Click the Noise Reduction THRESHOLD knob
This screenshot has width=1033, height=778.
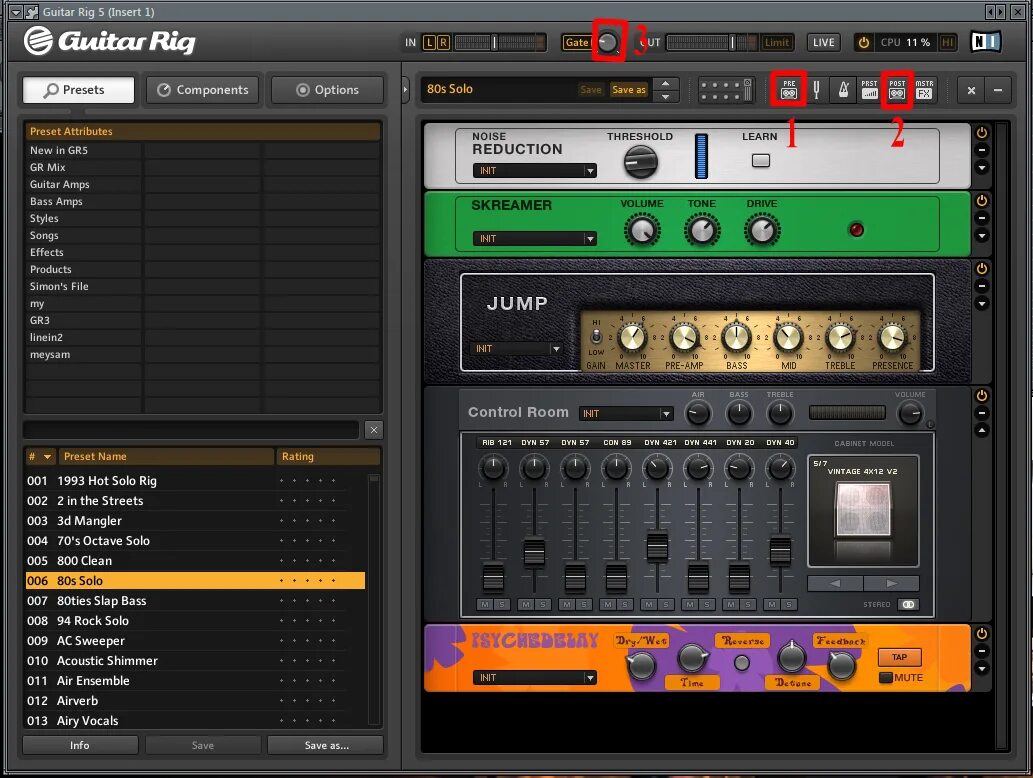(x=640, y=161)
